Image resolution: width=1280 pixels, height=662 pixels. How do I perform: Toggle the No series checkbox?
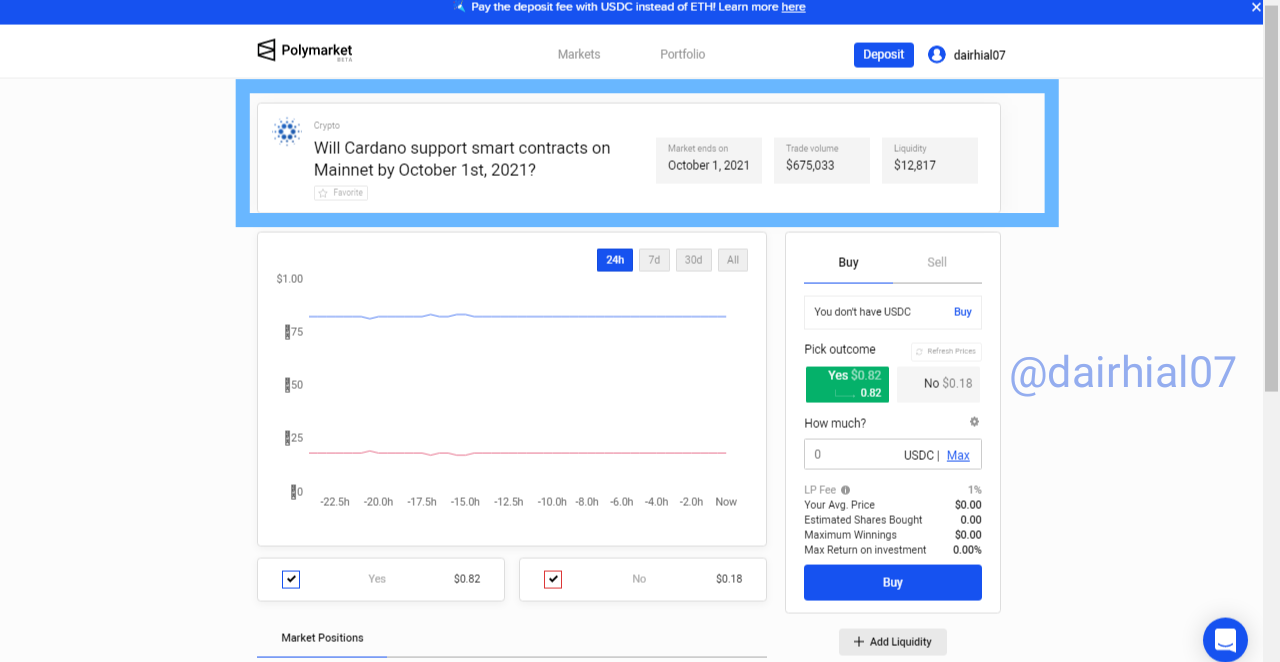(553, 579)
